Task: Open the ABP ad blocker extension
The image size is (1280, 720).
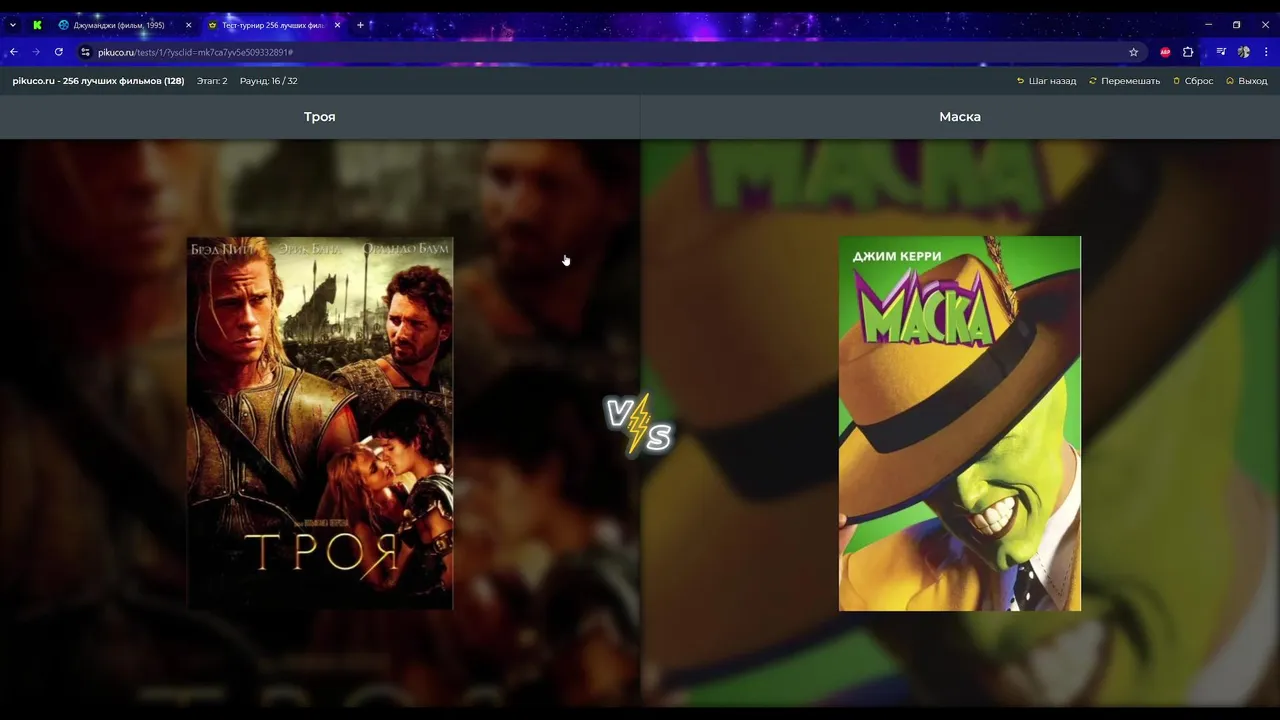Action: tap(1165, 52)
